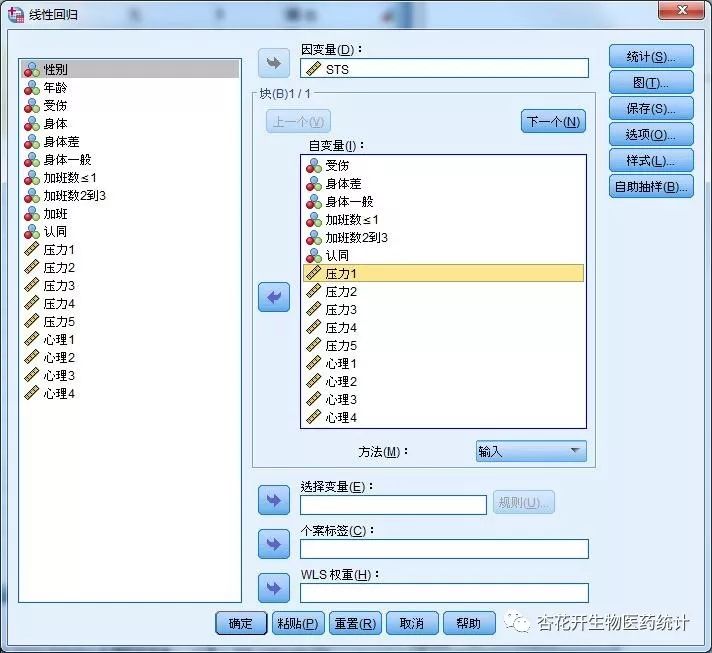This screenshot has width=712, height=653.
Task: Select 受伤 in the independent variables list
Action: pyautogui.click(x=443, y=166)
